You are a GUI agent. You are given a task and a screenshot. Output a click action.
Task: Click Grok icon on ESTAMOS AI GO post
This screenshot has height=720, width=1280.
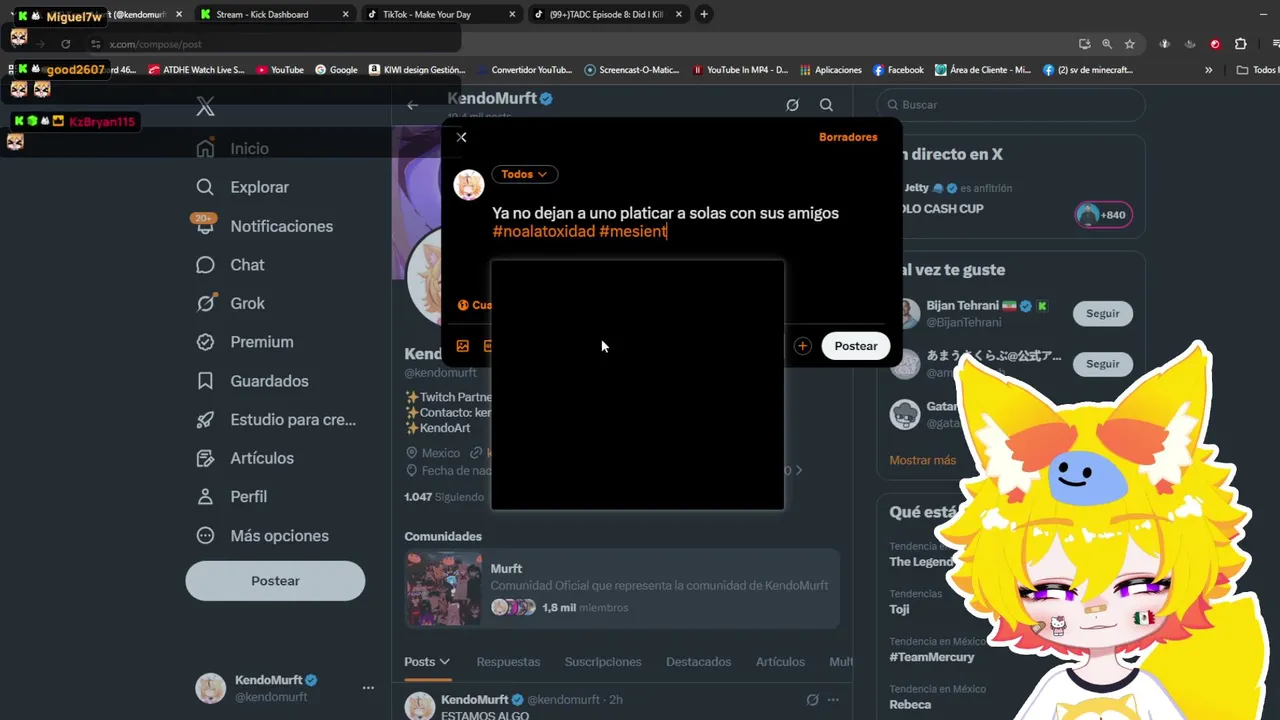[812, 700]
